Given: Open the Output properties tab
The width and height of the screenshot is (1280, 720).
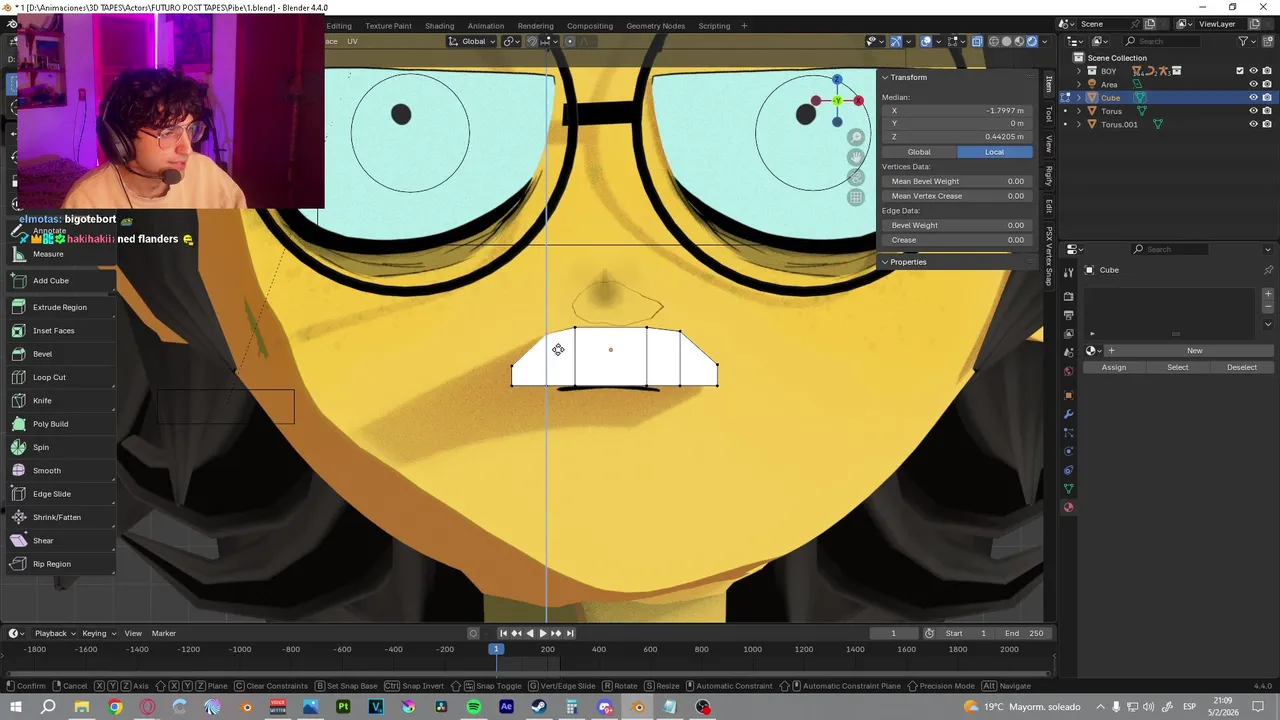Looking at the screenshot, I should tap(1068, 315).
